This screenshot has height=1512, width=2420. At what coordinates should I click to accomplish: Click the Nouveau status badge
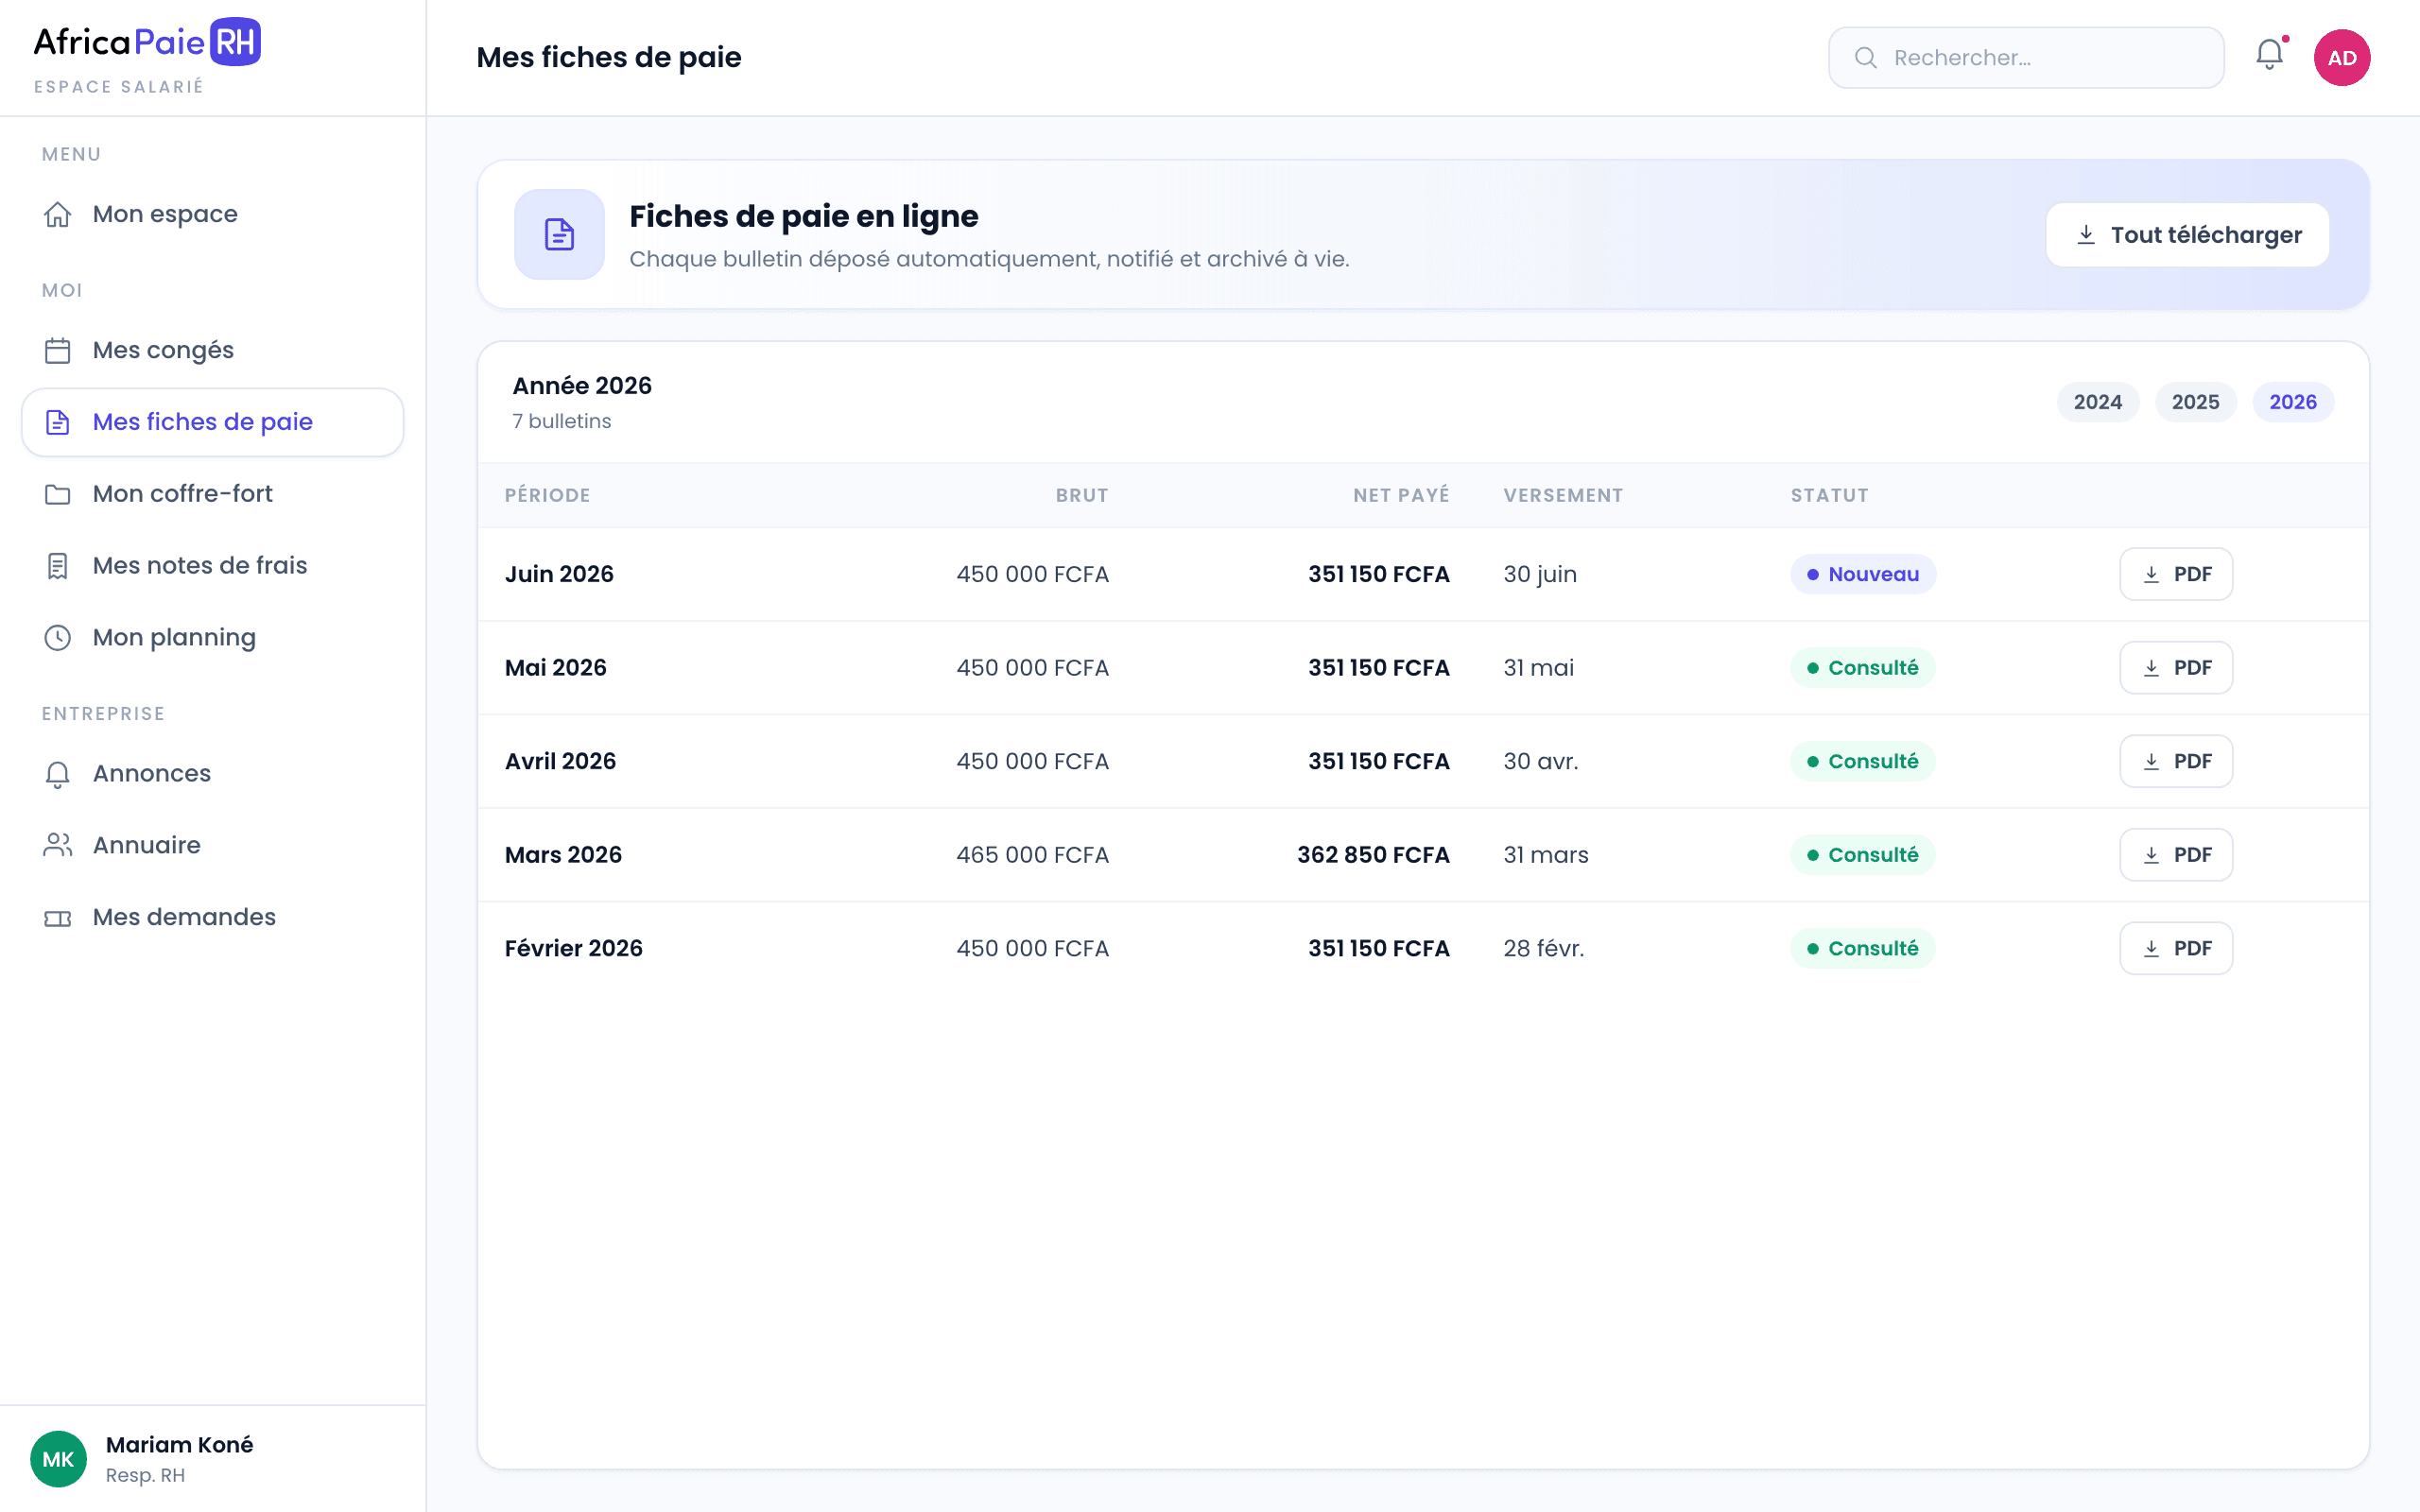click(1863, 574)
